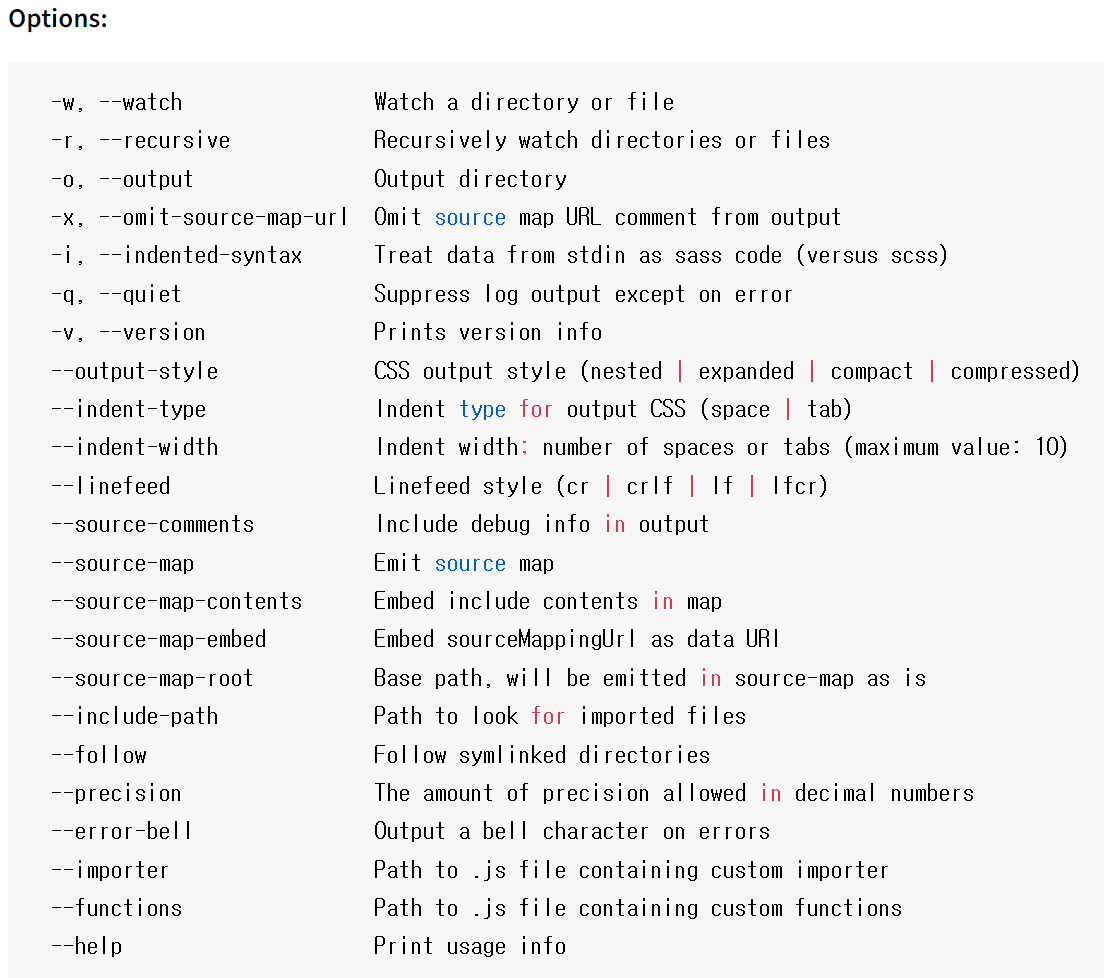
Task: Click the --help option flag
Action: point(86,946)
